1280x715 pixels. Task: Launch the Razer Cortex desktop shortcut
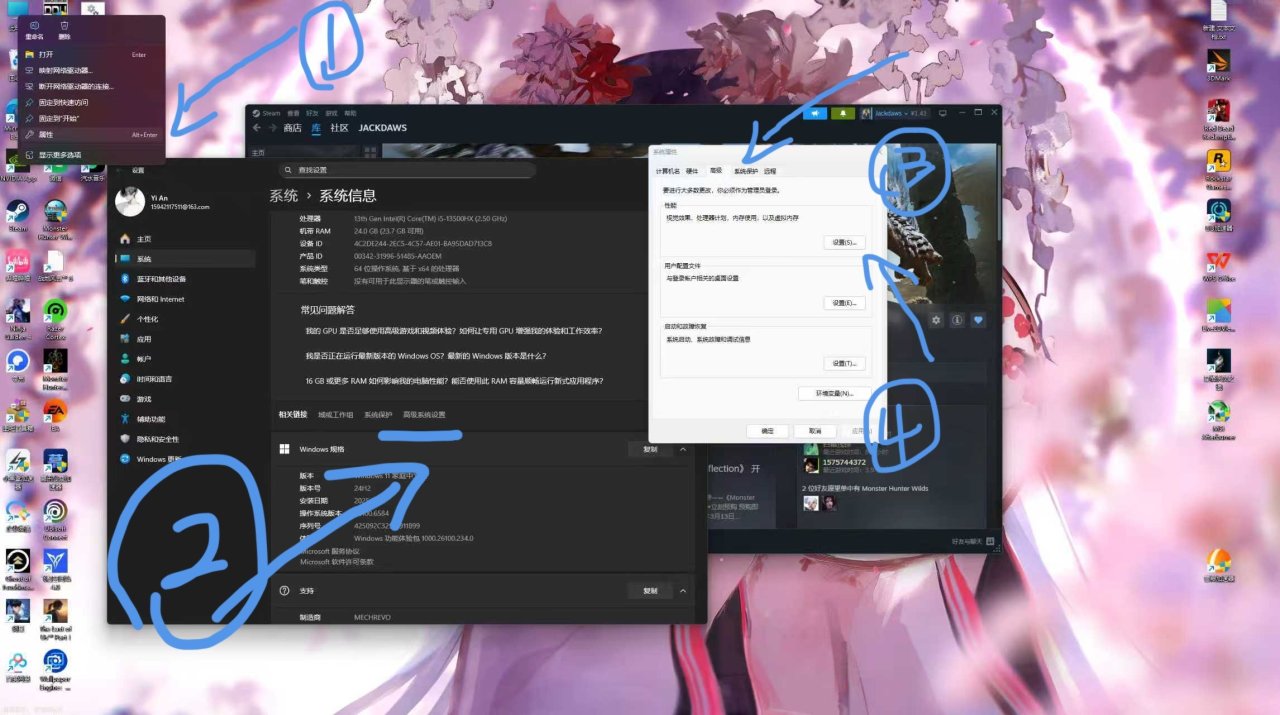[x=57, y=316]
